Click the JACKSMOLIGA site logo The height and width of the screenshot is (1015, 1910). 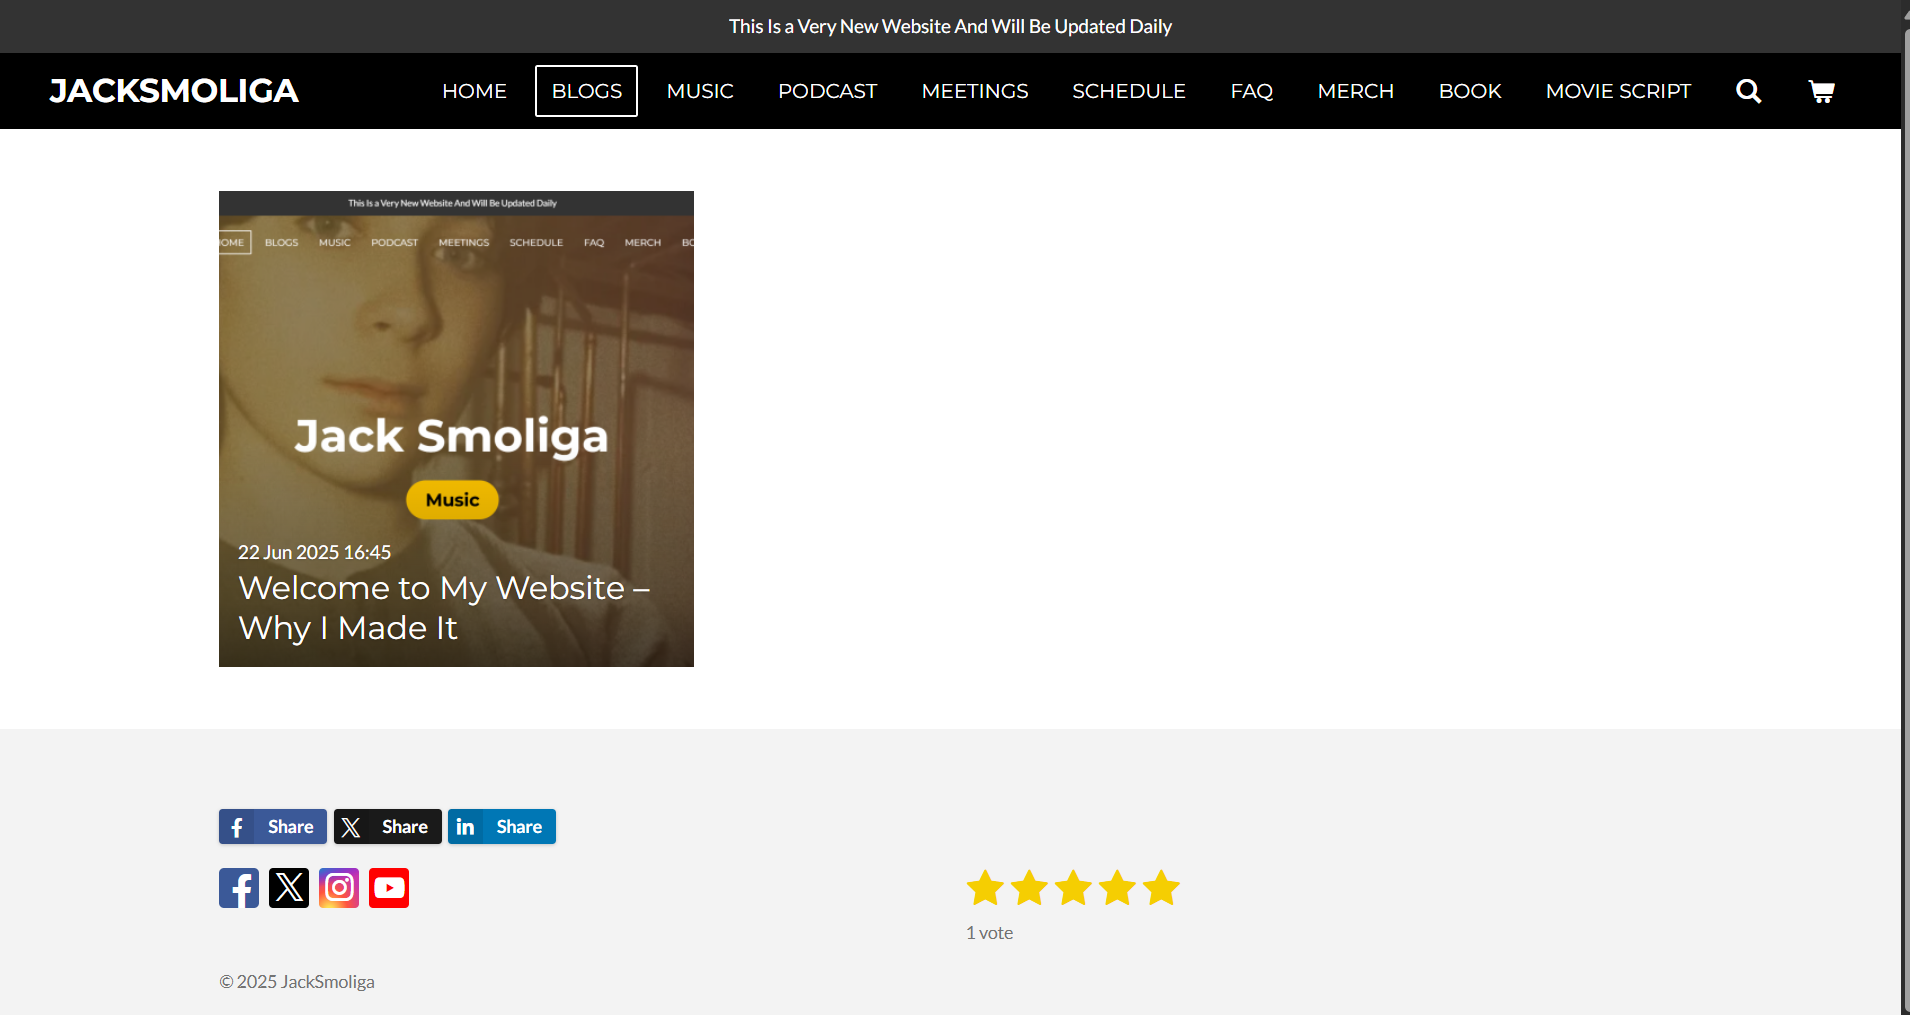point(174,91)
